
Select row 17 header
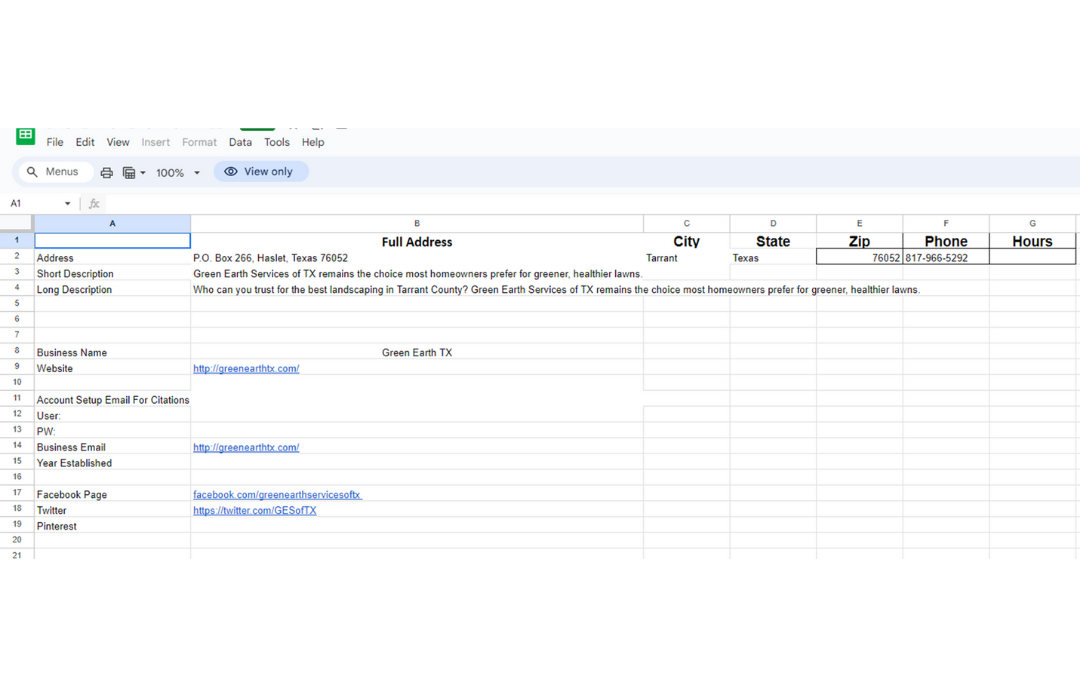17,493
